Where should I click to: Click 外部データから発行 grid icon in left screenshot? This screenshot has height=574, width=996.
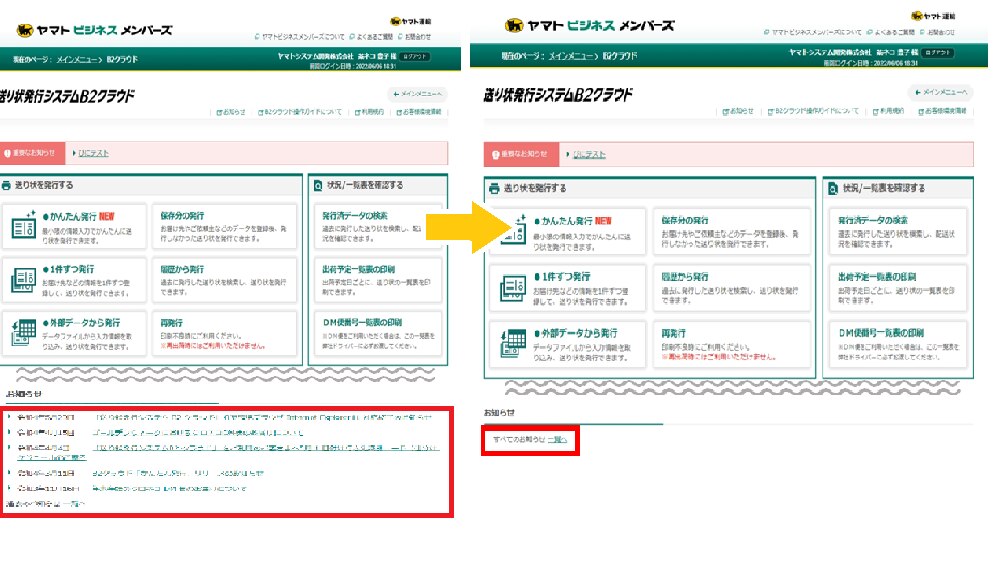point(24,332)
